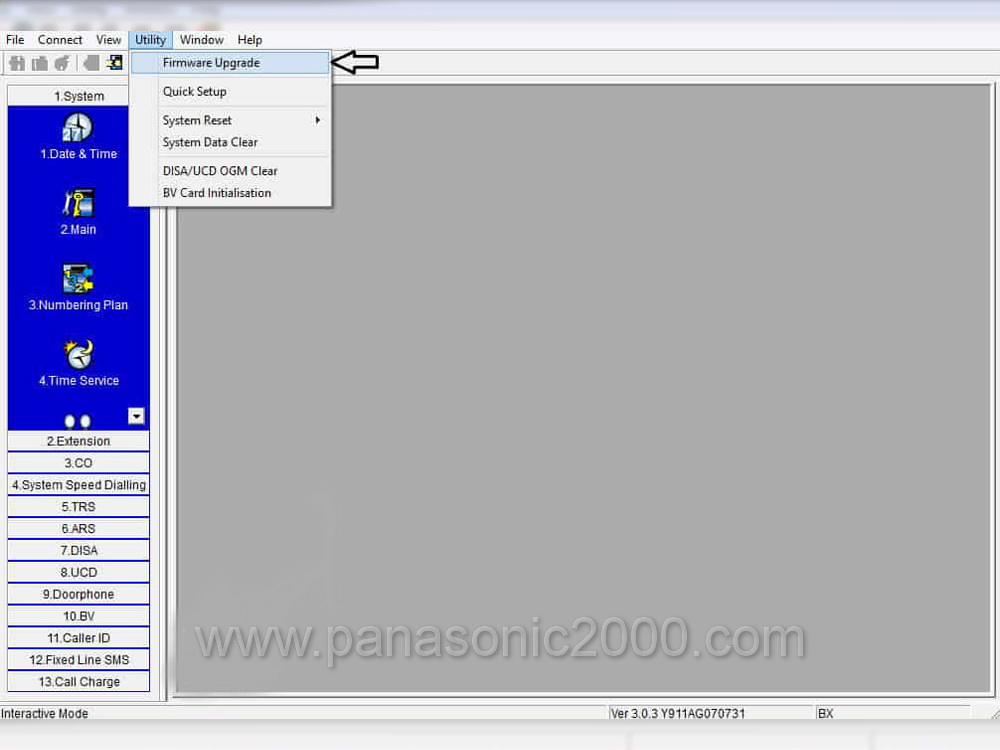This screenshot has width=1000, height=750.
Task: Select BV Card Initialisation entry
Action: (x=217, y=193)
